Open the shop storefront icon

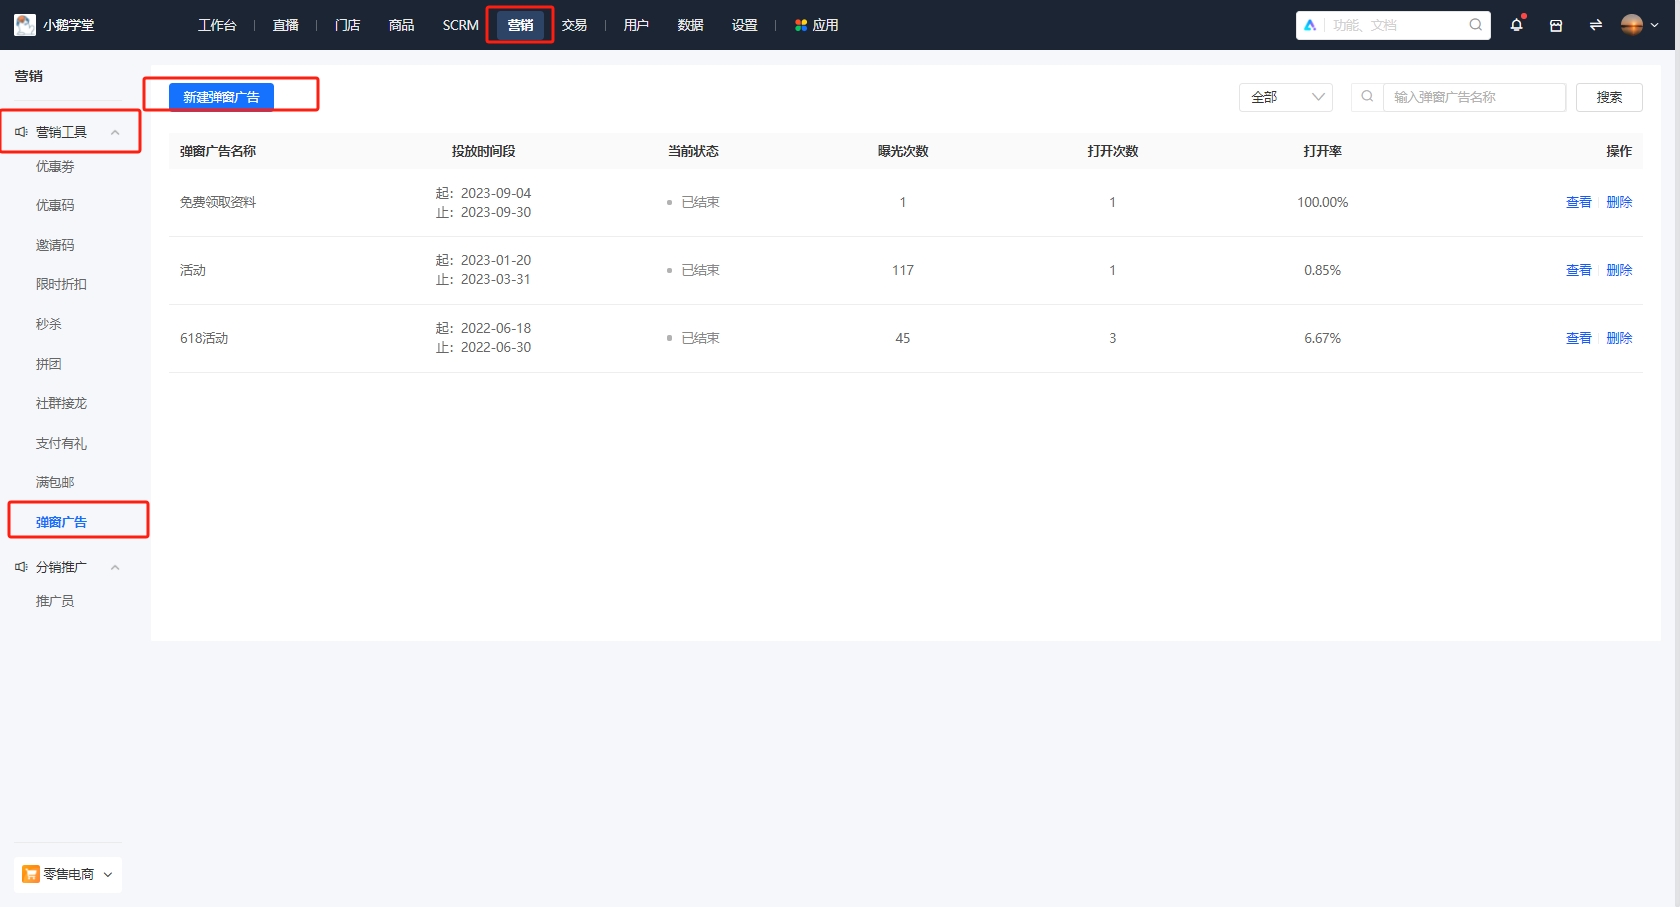(x=1556, y=26)
